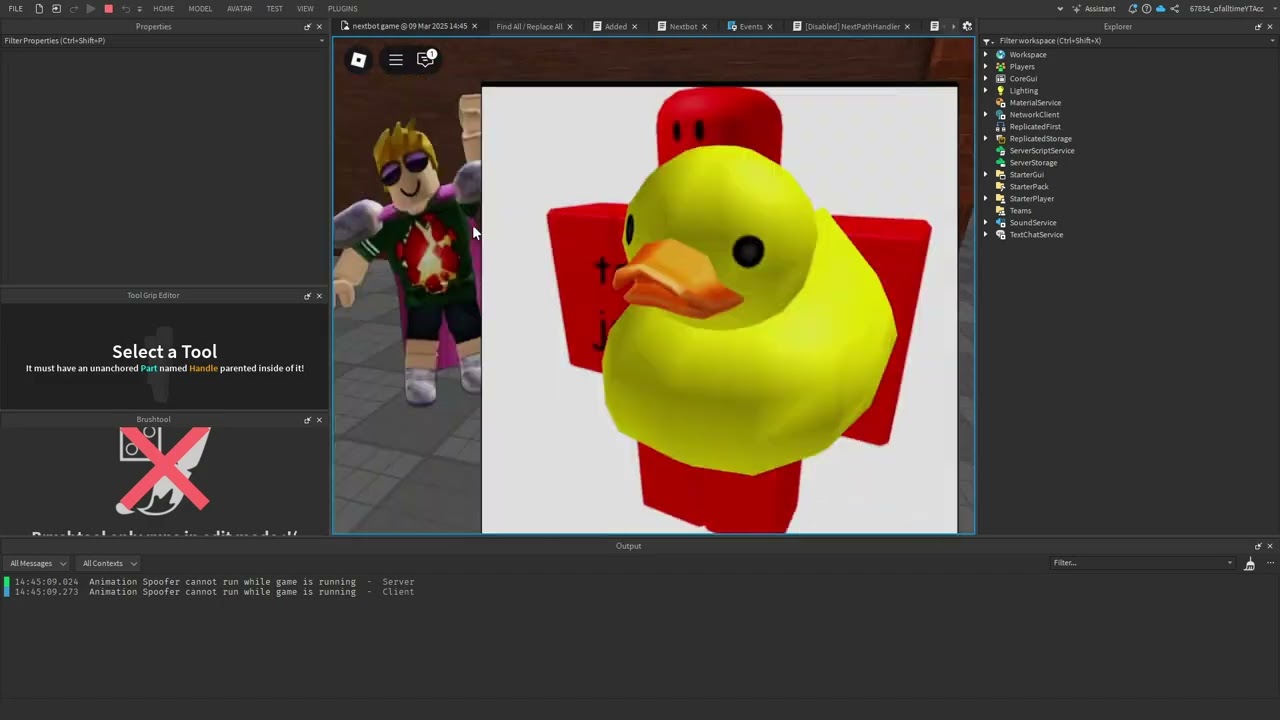Open the quick access toolbar customize arrow
The width and height of the screenshot is (1280, 720).
tap(139, 9)
